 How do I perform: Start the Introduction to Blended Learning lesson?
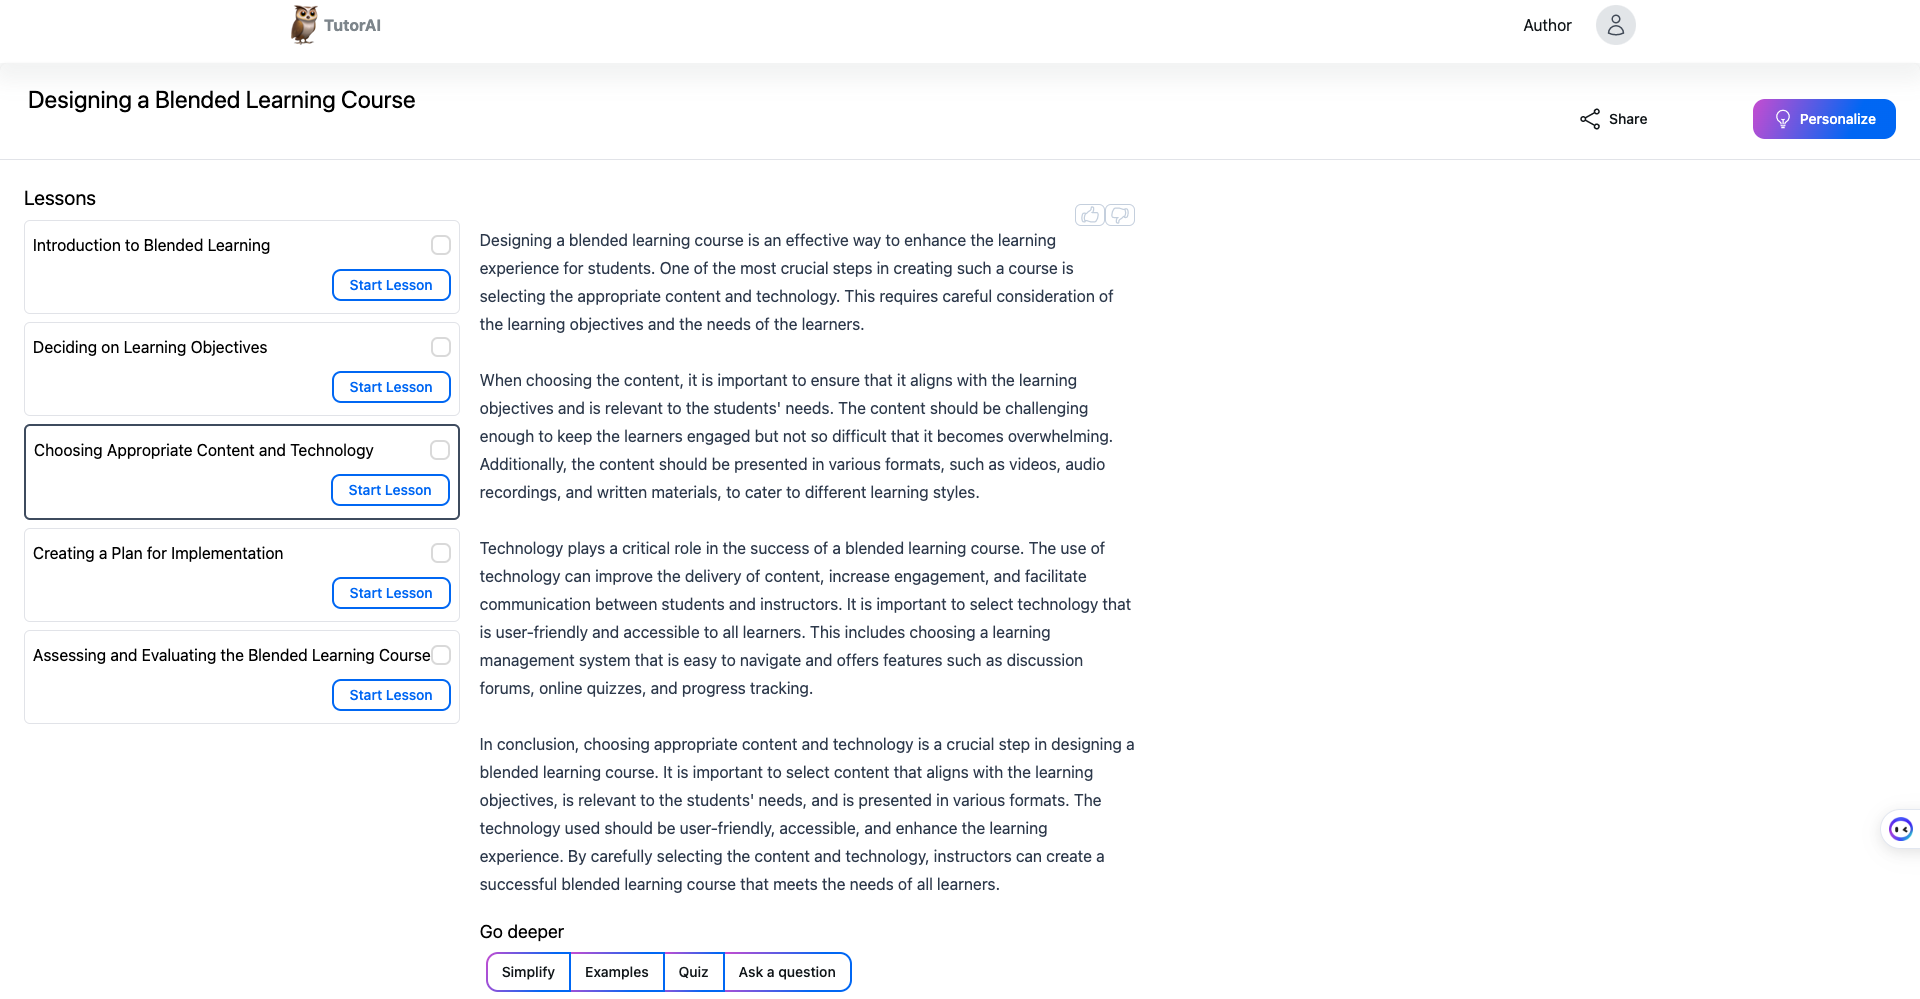pos(391,285)
